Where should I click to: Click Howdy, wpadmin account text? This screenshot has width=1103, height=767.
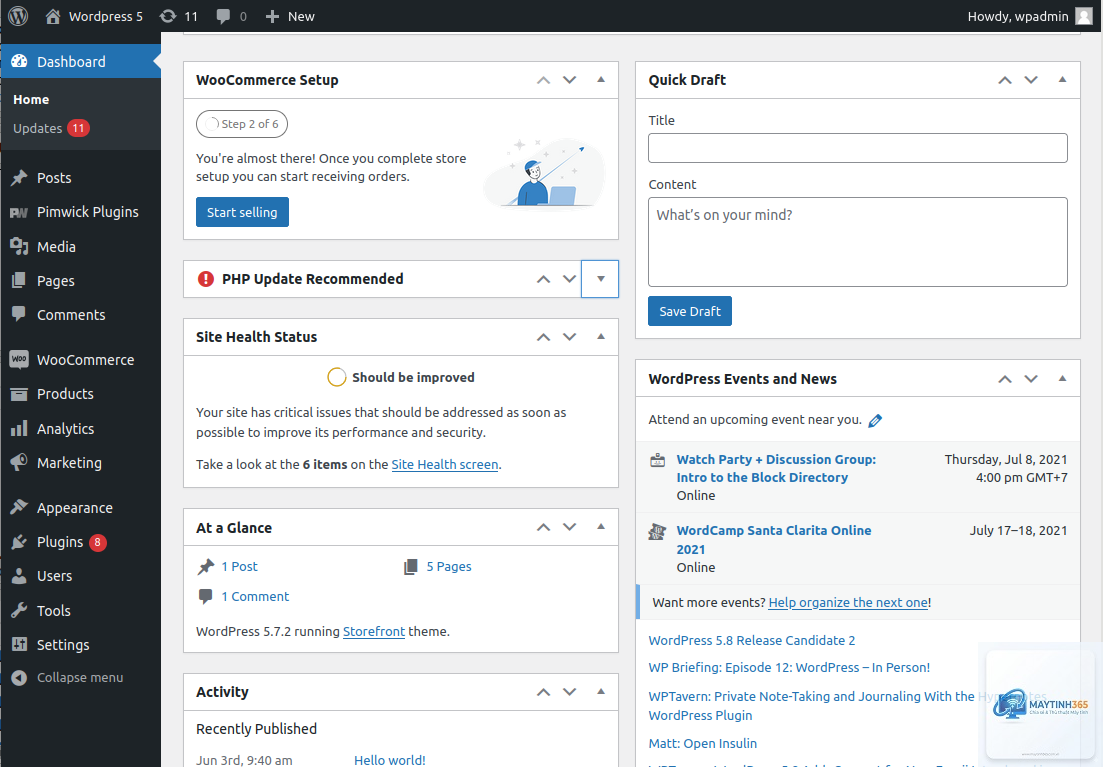(x=1018, y=16)
